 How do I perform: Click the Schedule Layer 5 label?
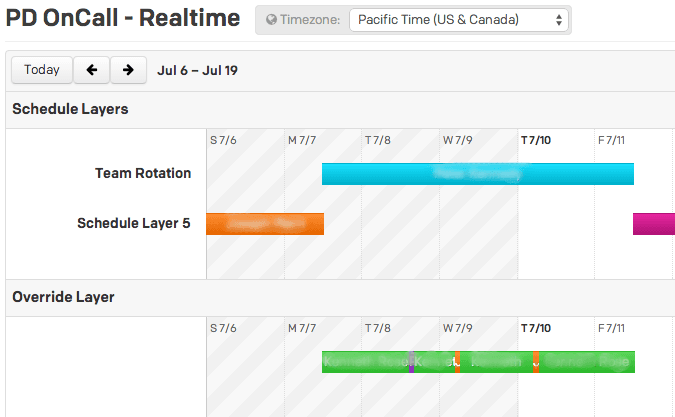tap(133, 223)
